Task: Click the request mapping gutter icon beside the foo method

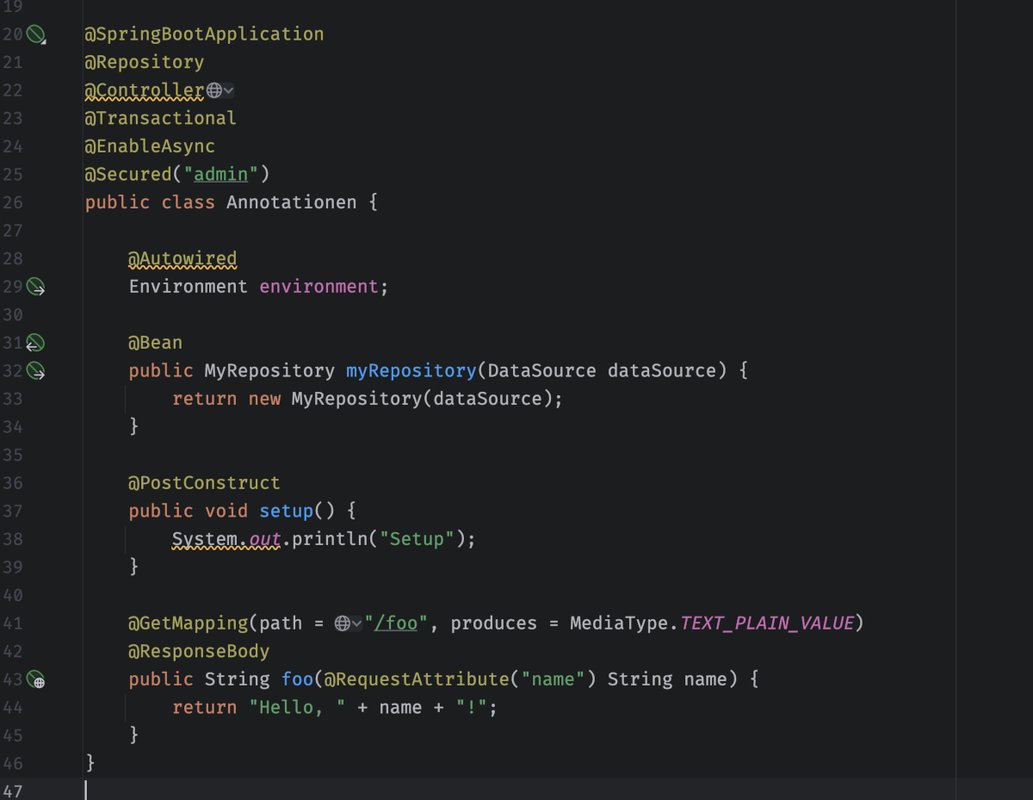Action: (x=36, y=679)
